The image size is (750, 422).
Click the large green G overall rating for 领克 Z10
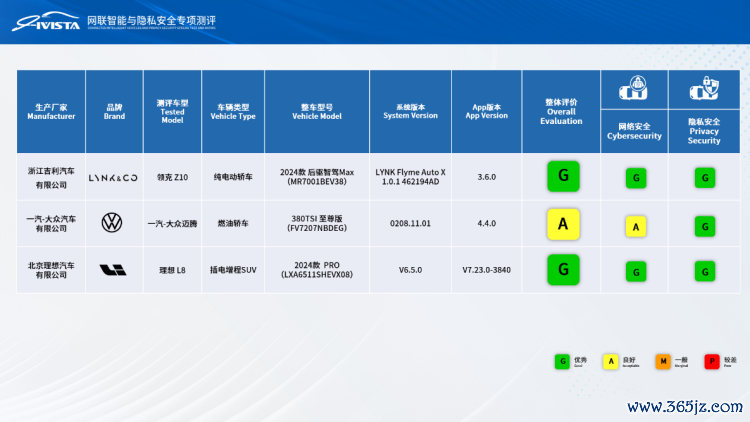point(563,176)
